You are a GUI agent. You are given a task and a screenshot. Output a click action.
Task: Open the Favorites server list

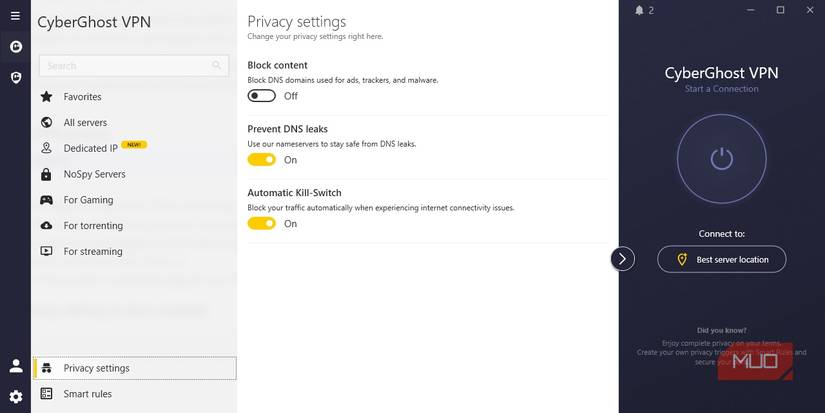click(x=82, y=97)
